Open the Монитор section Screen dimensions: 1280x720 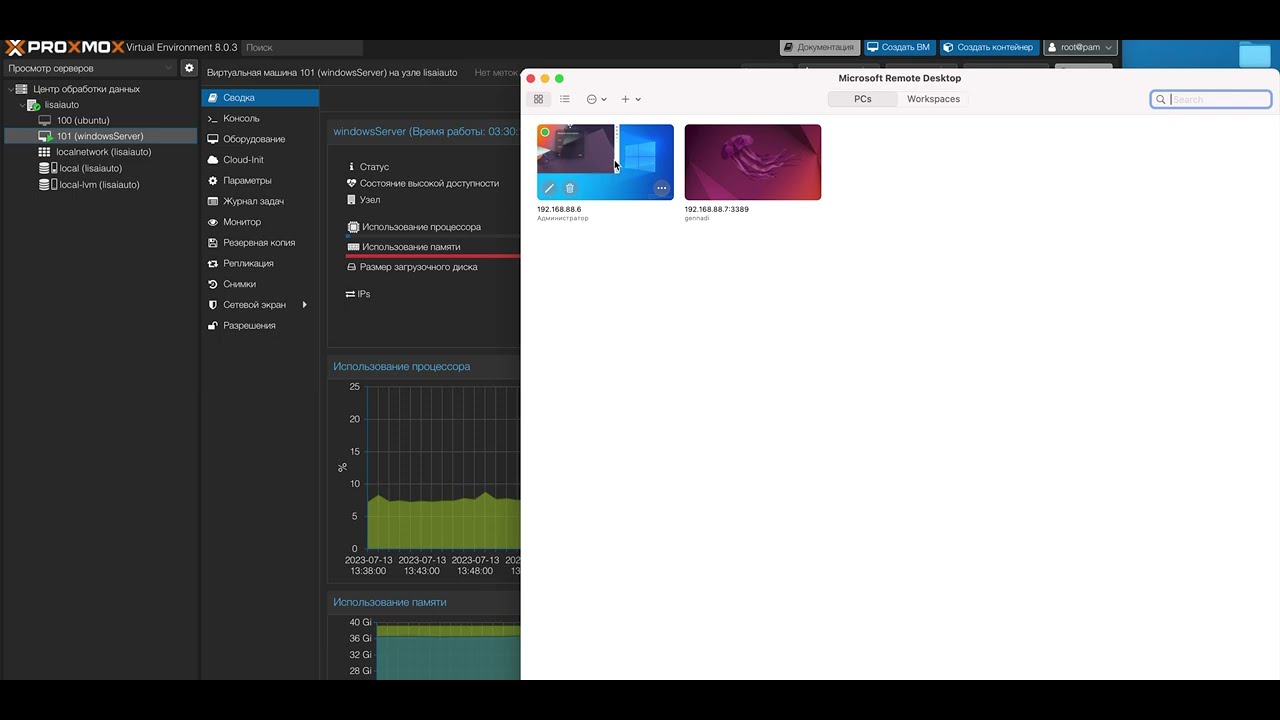point(260,222)
